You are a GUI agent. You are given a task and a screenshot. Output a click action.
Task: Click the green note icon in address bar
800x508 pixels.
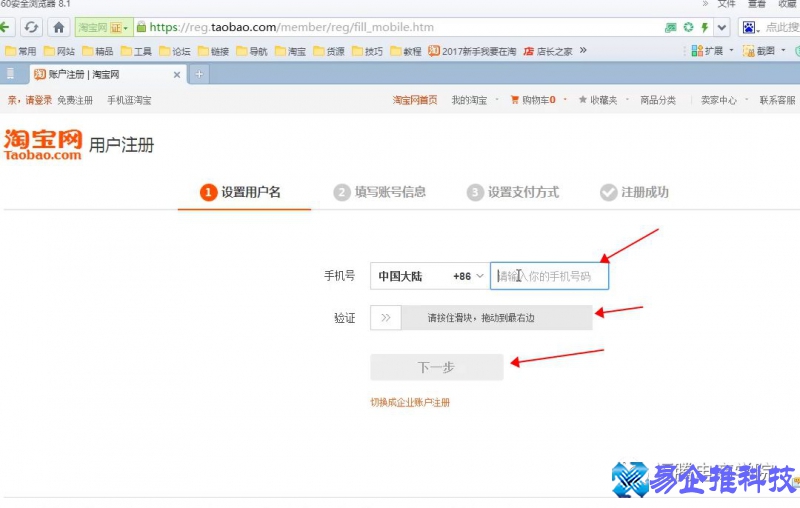click(671, 28)
